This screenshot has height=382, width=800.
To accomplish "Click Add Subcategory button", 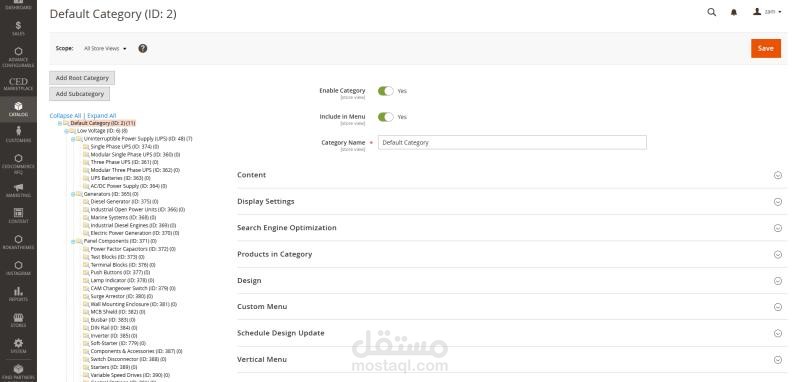I will [x=80, y=94].
